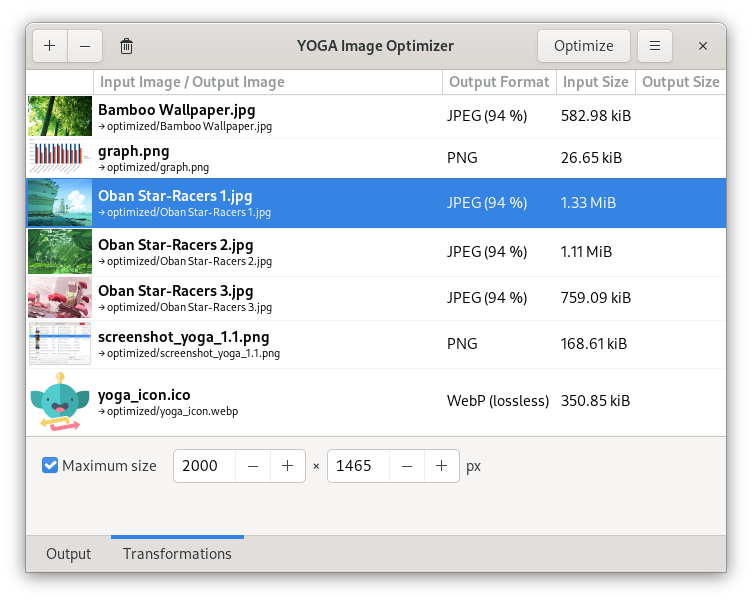Increase the maximum height value
Image resolution: width=752 pixels, height=601 pixels.
441,466
